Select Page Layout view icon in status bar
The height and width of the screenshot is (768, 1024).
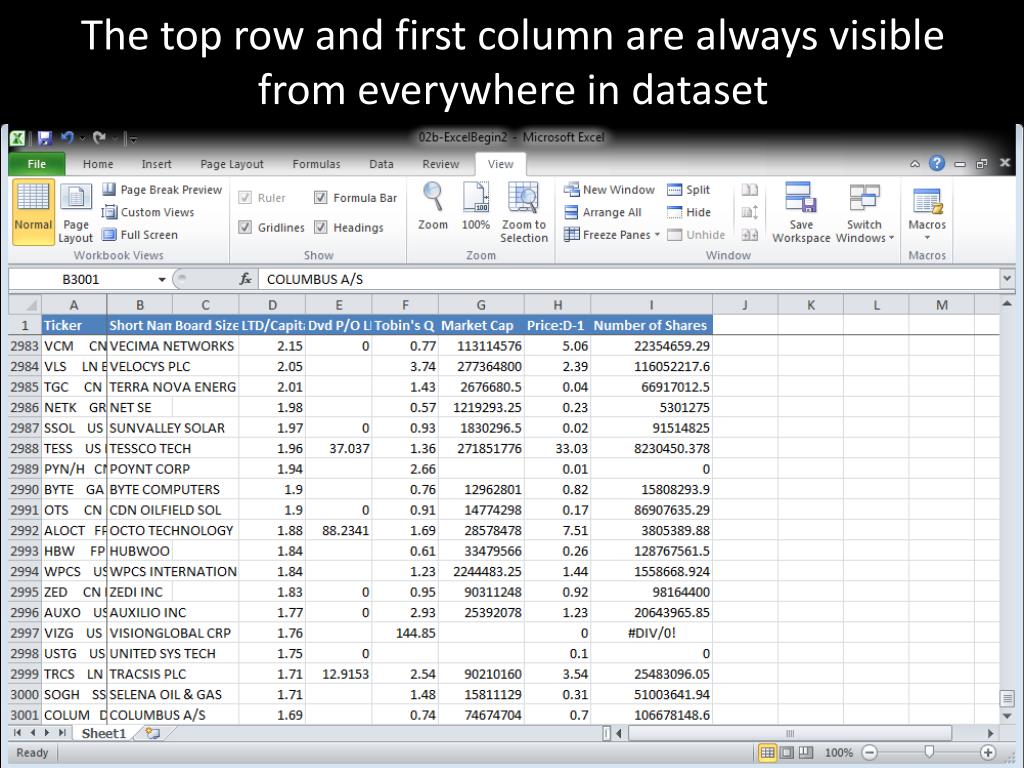788,752
